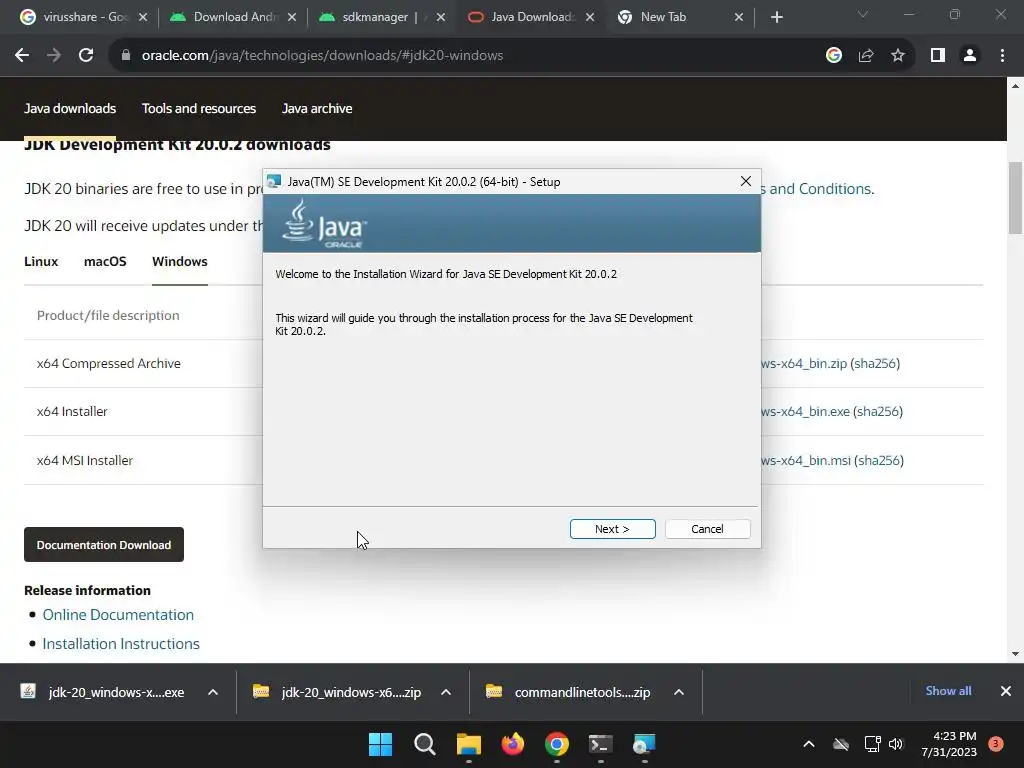Switch to the New Tab tab
This screenshot has width=1024, height=768.
(x=663, y=17)
